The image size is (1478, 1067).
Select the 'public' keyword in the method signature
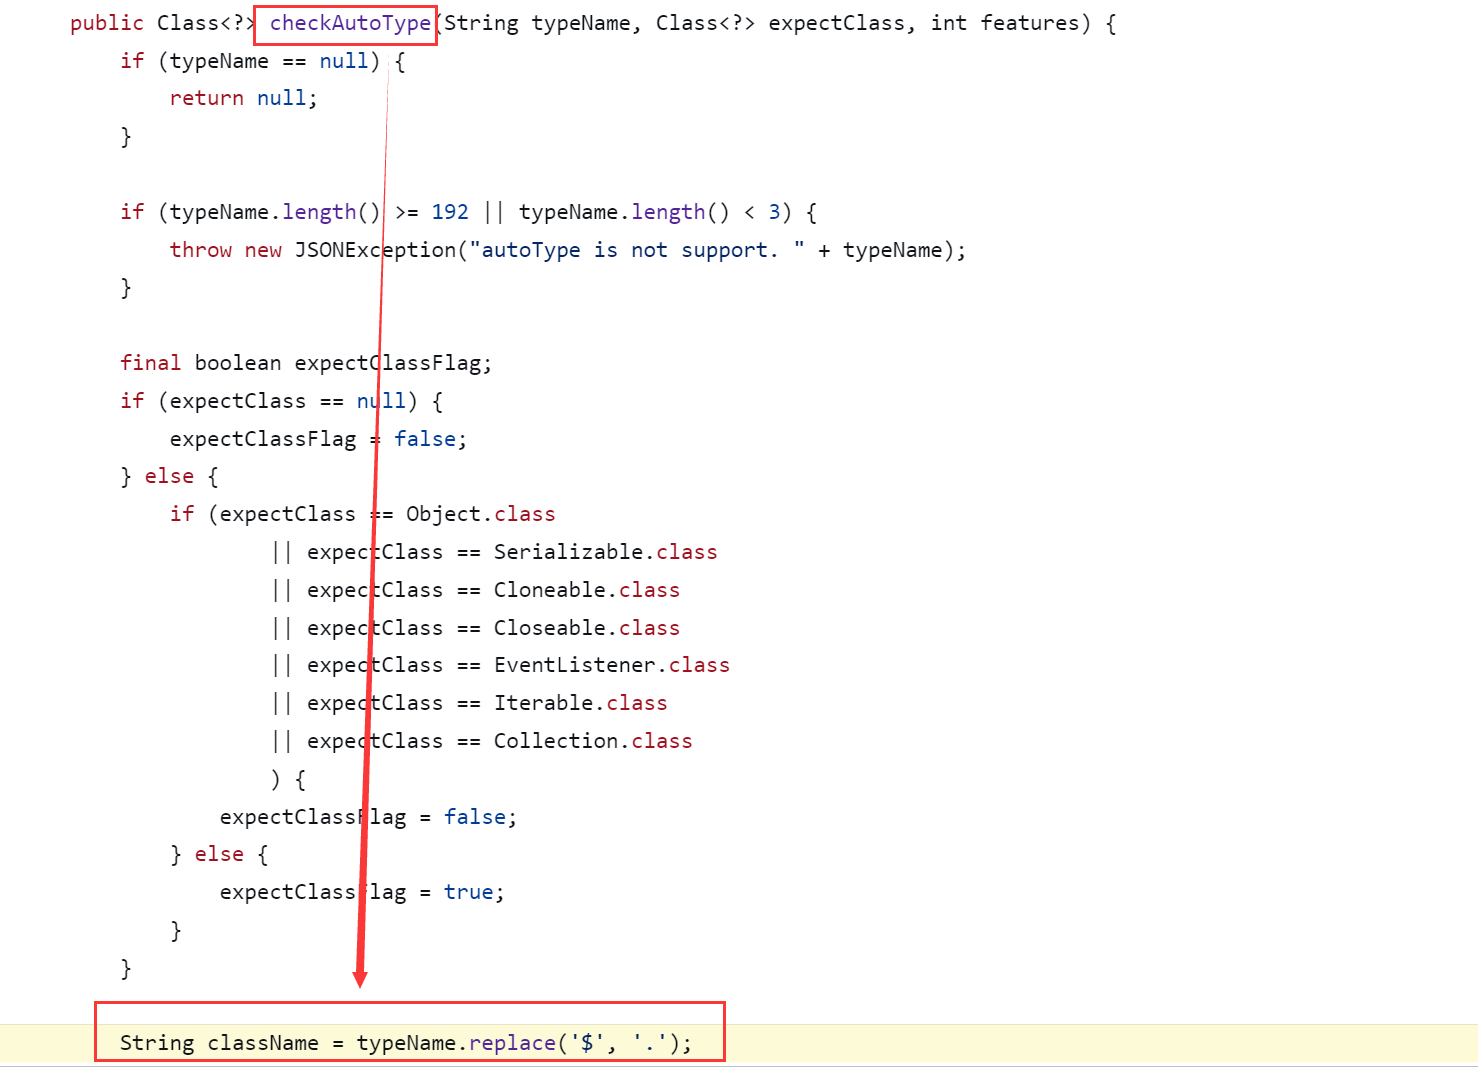(107, 23)
